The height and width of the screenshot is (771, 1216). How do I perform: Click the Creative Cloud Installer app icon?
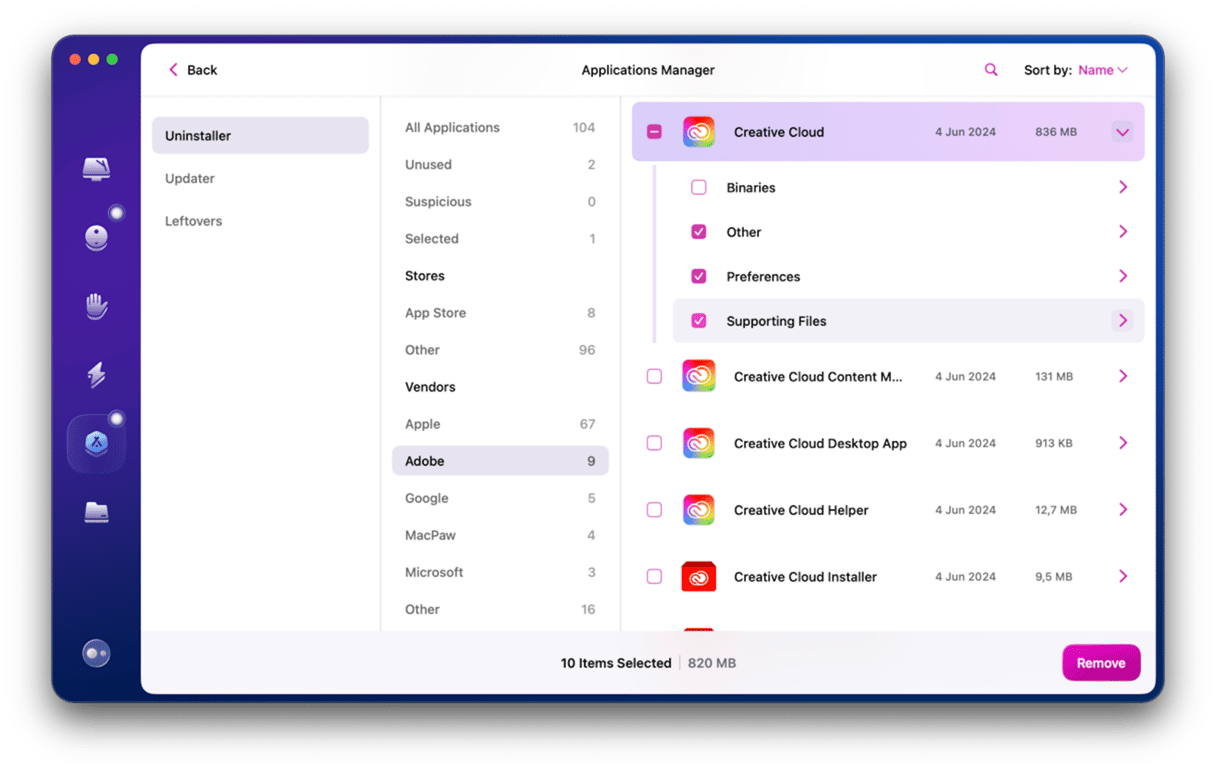pos(698,577)
